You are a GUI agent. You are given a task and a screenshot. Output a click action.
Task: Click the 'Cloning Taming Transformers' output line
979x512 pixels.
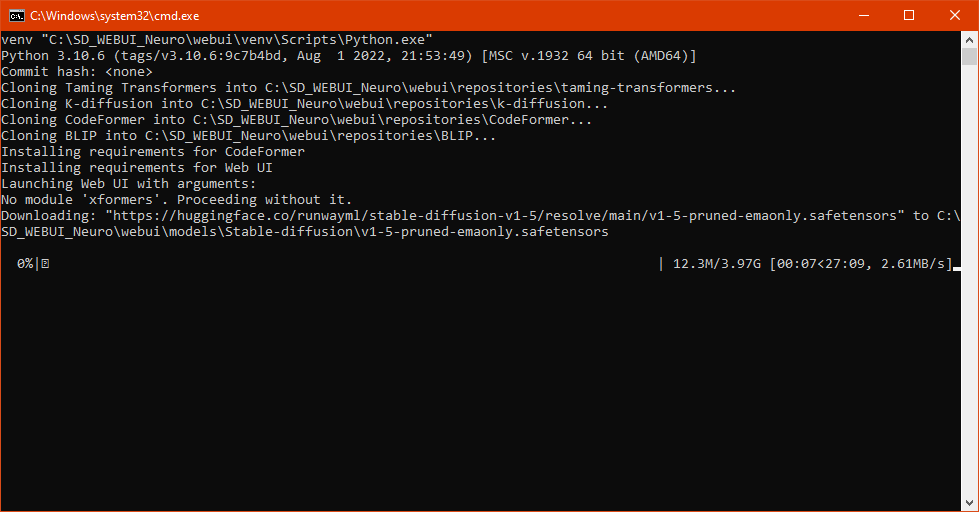click(369, 88)
